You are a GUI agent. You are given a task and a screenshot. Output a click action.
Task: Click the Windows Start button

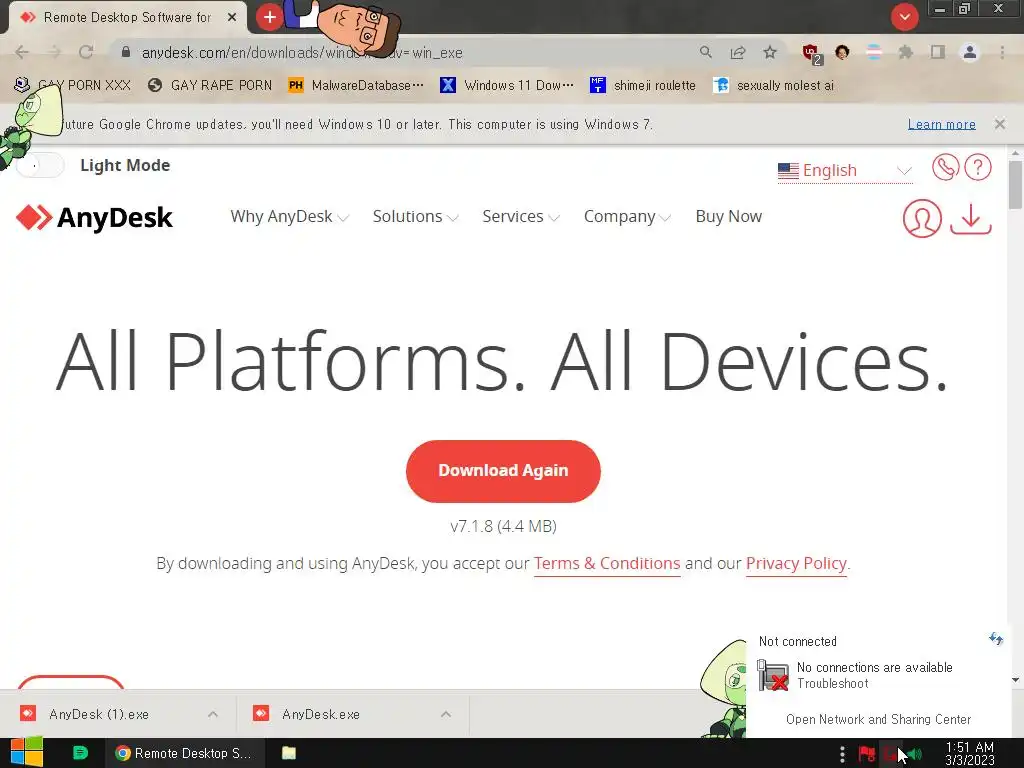pos(27,752)
